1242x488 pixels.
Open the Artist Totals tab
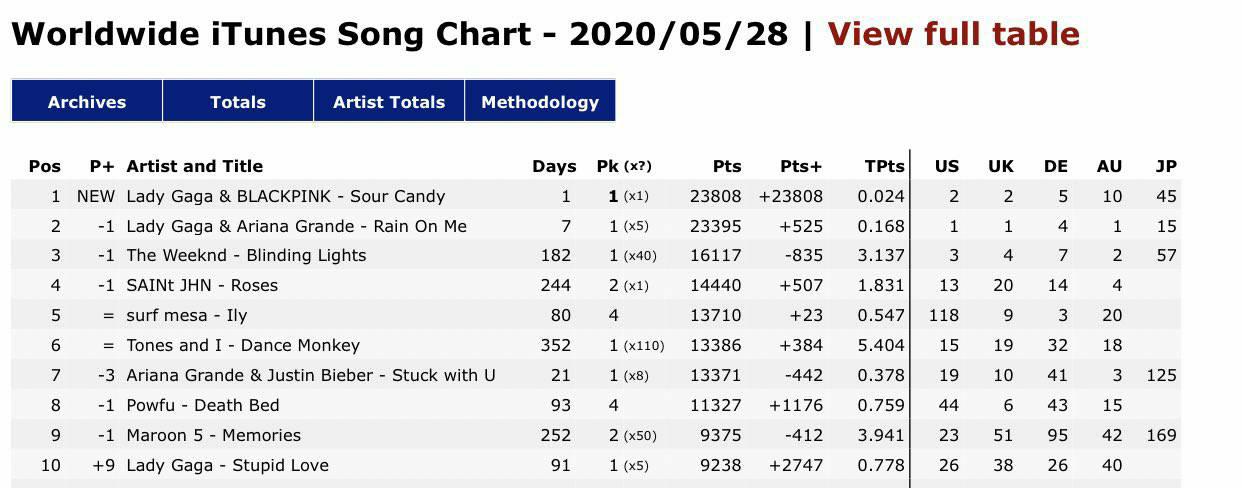389,101
